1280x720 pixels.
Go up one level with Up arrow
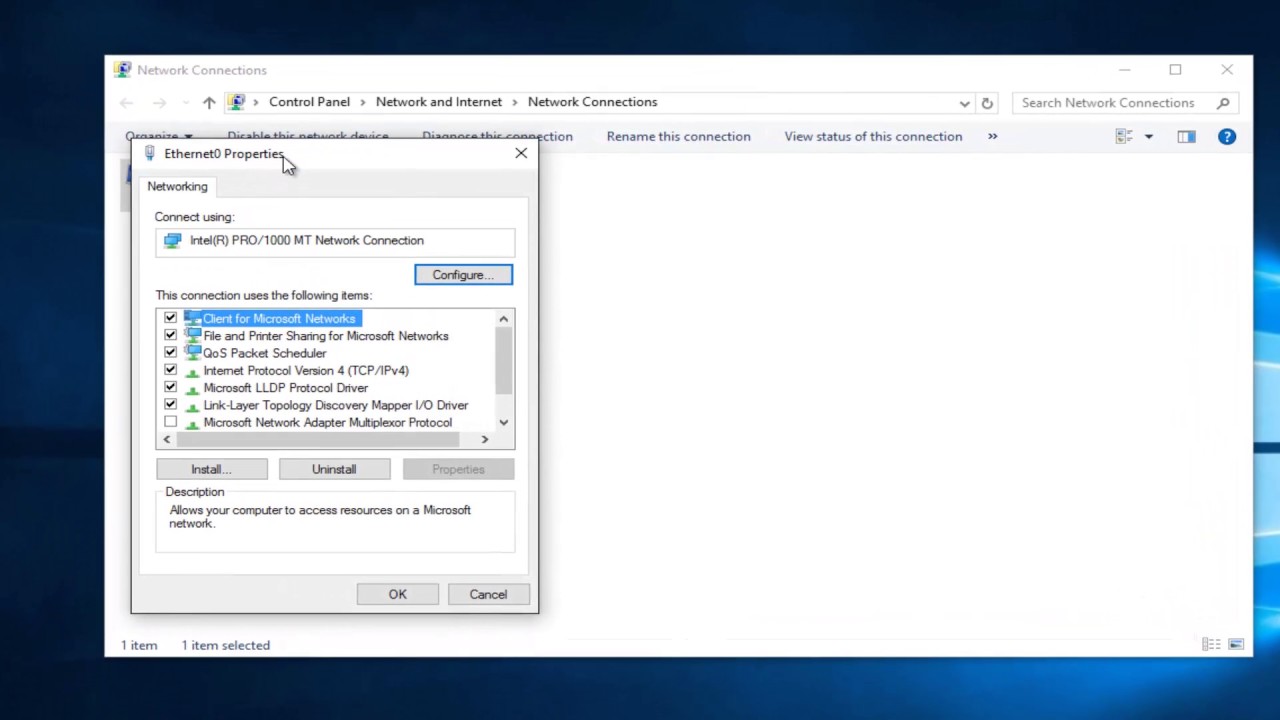209,102
